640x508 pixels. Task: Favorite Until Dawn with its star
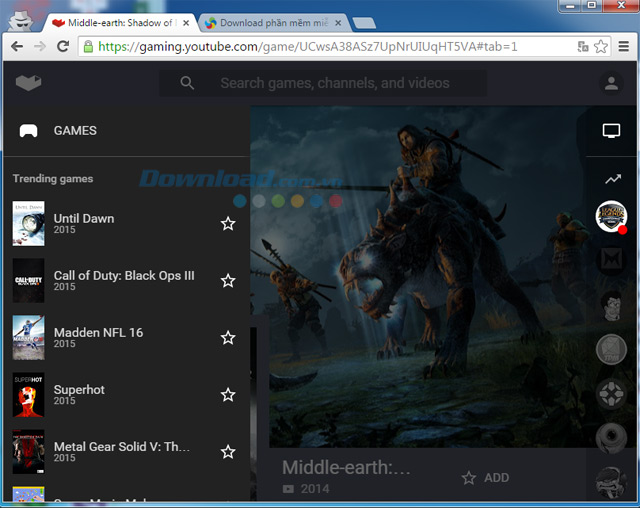coord(228,223)
